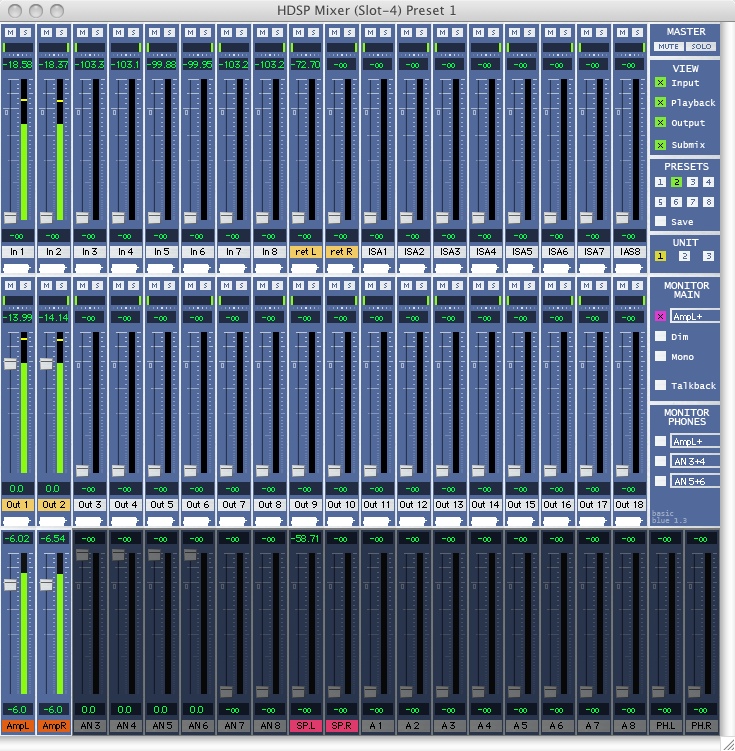Solo the In 5 input channel
This screenshot has height=751, width=735.
click(170, 32)
